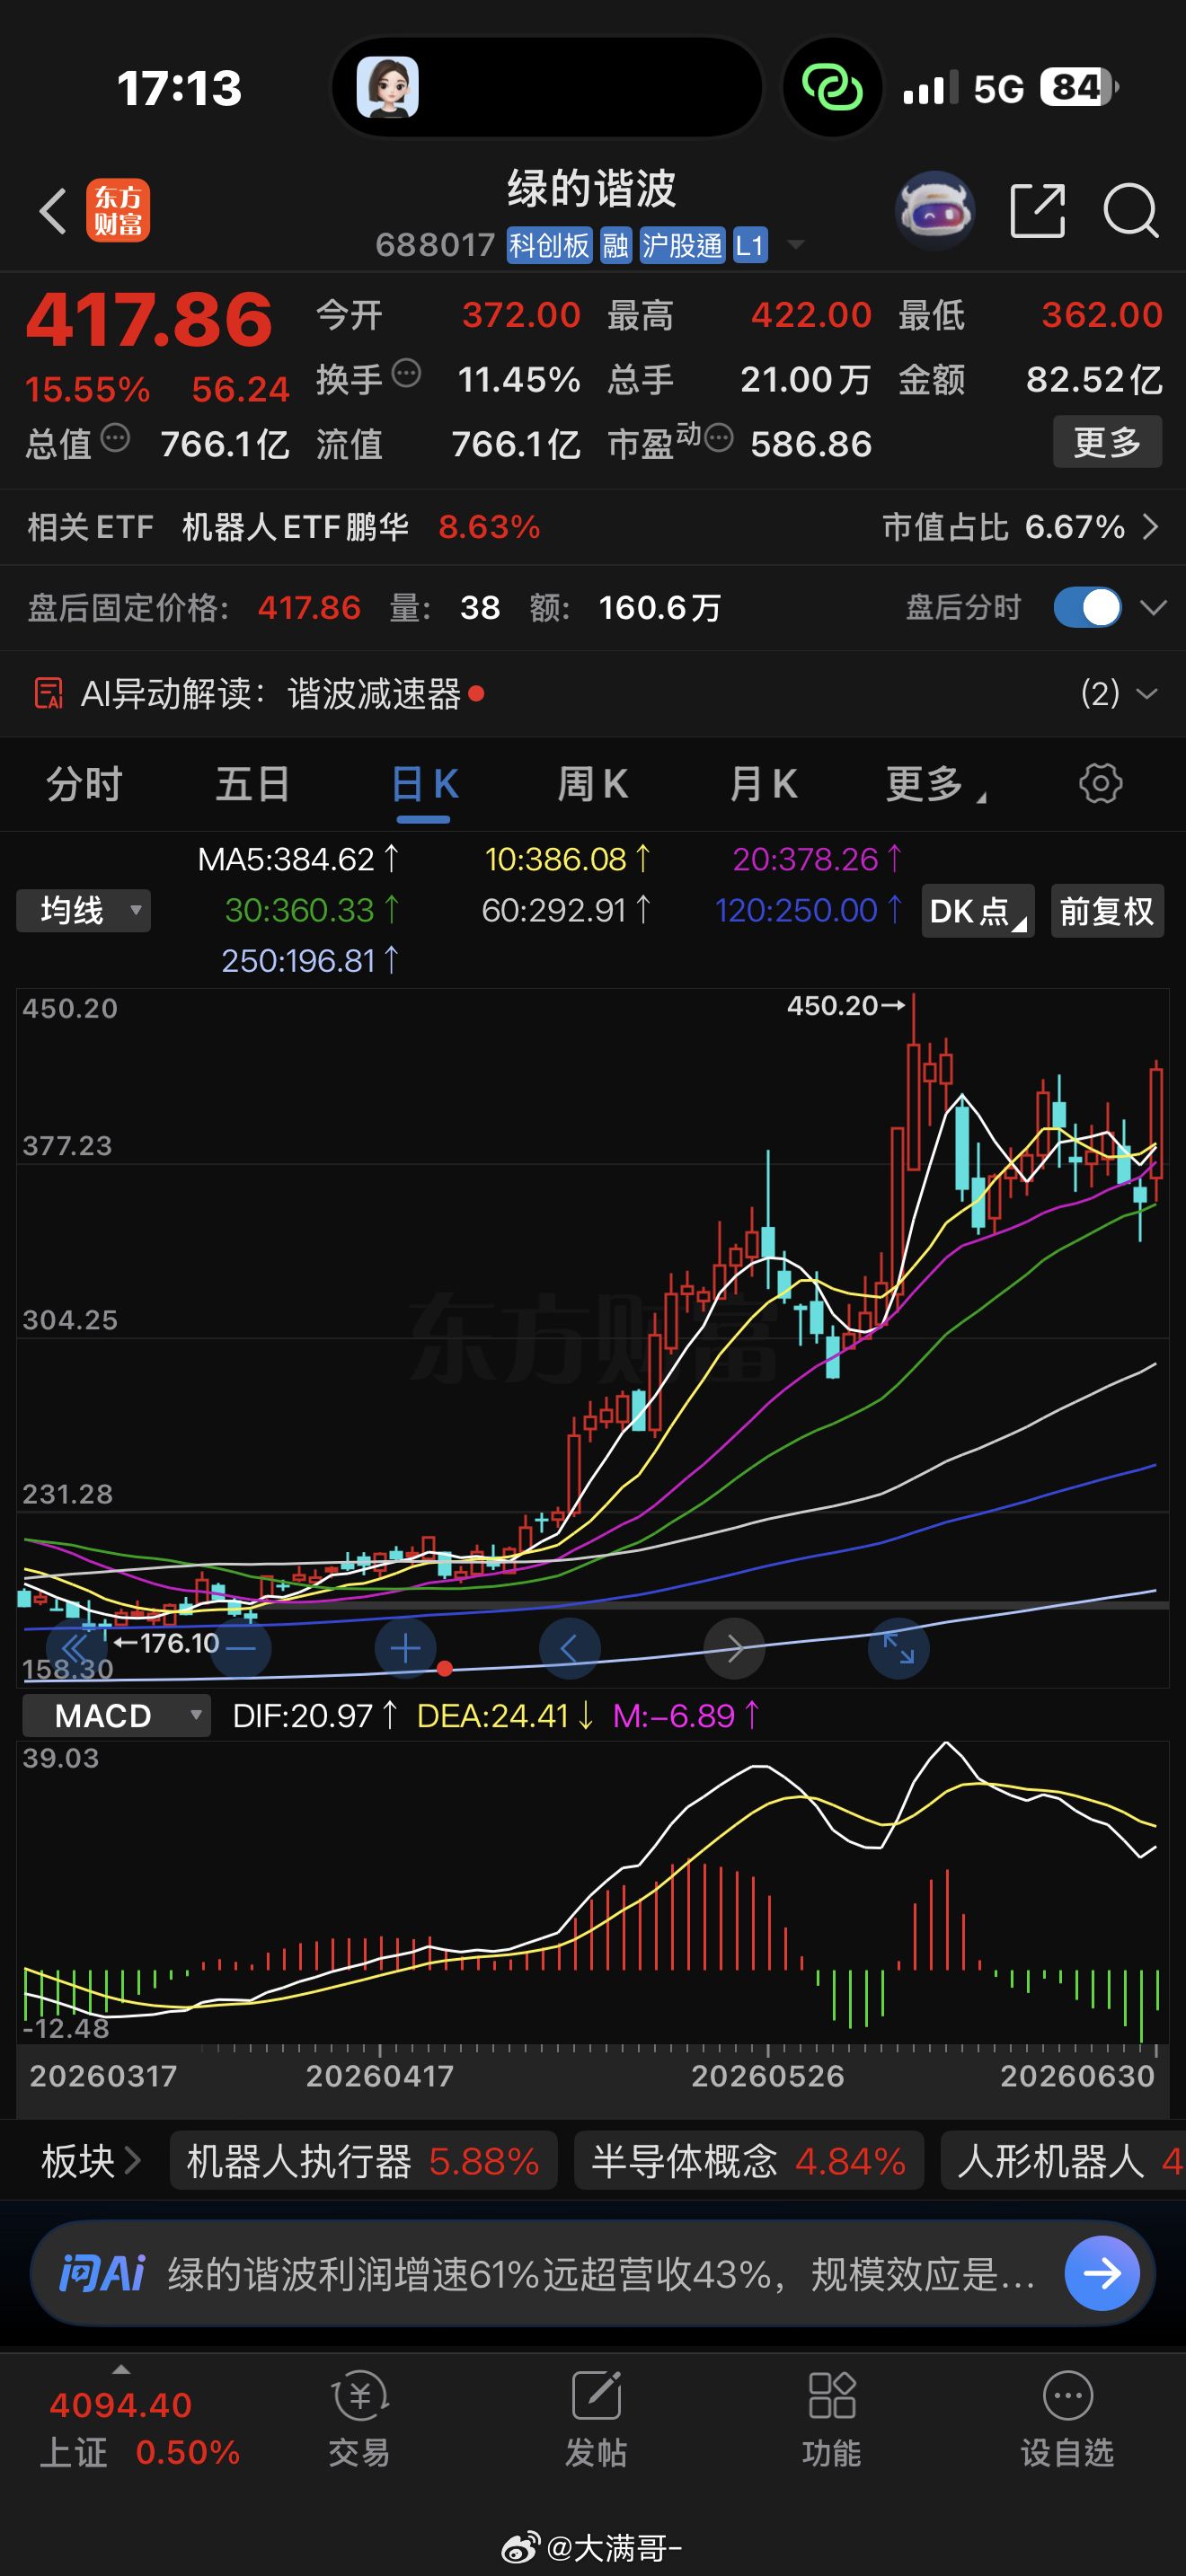1186x2576 pixels.
Task: Open chart settings gear icon
Action: pyautogui.click(x=1101, y=783)
